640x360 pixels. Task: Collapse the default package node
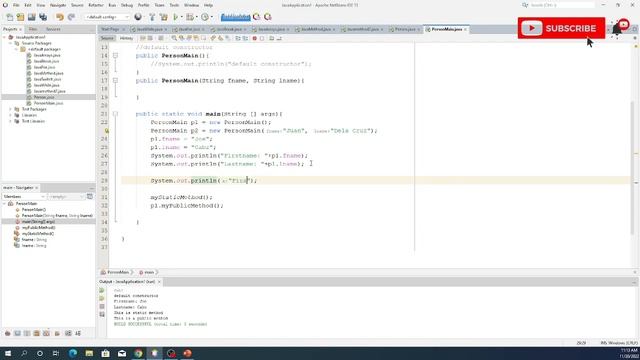(x=16, y=49)
